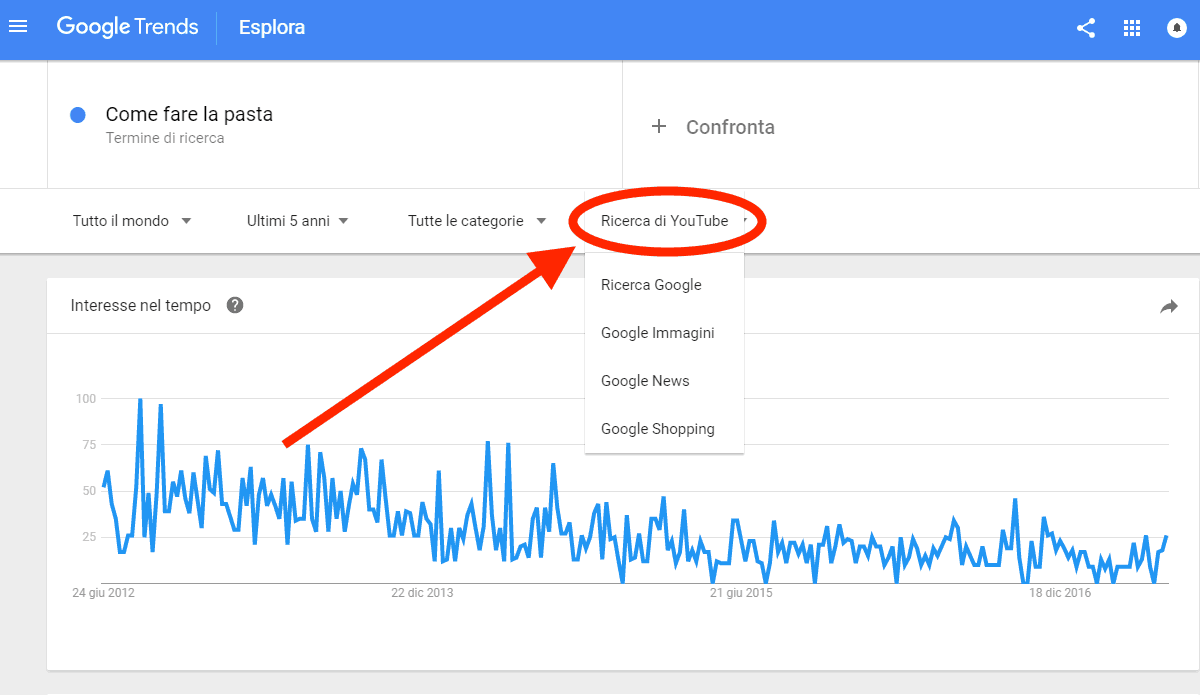Choose Google Immagini as the search source

656,333
